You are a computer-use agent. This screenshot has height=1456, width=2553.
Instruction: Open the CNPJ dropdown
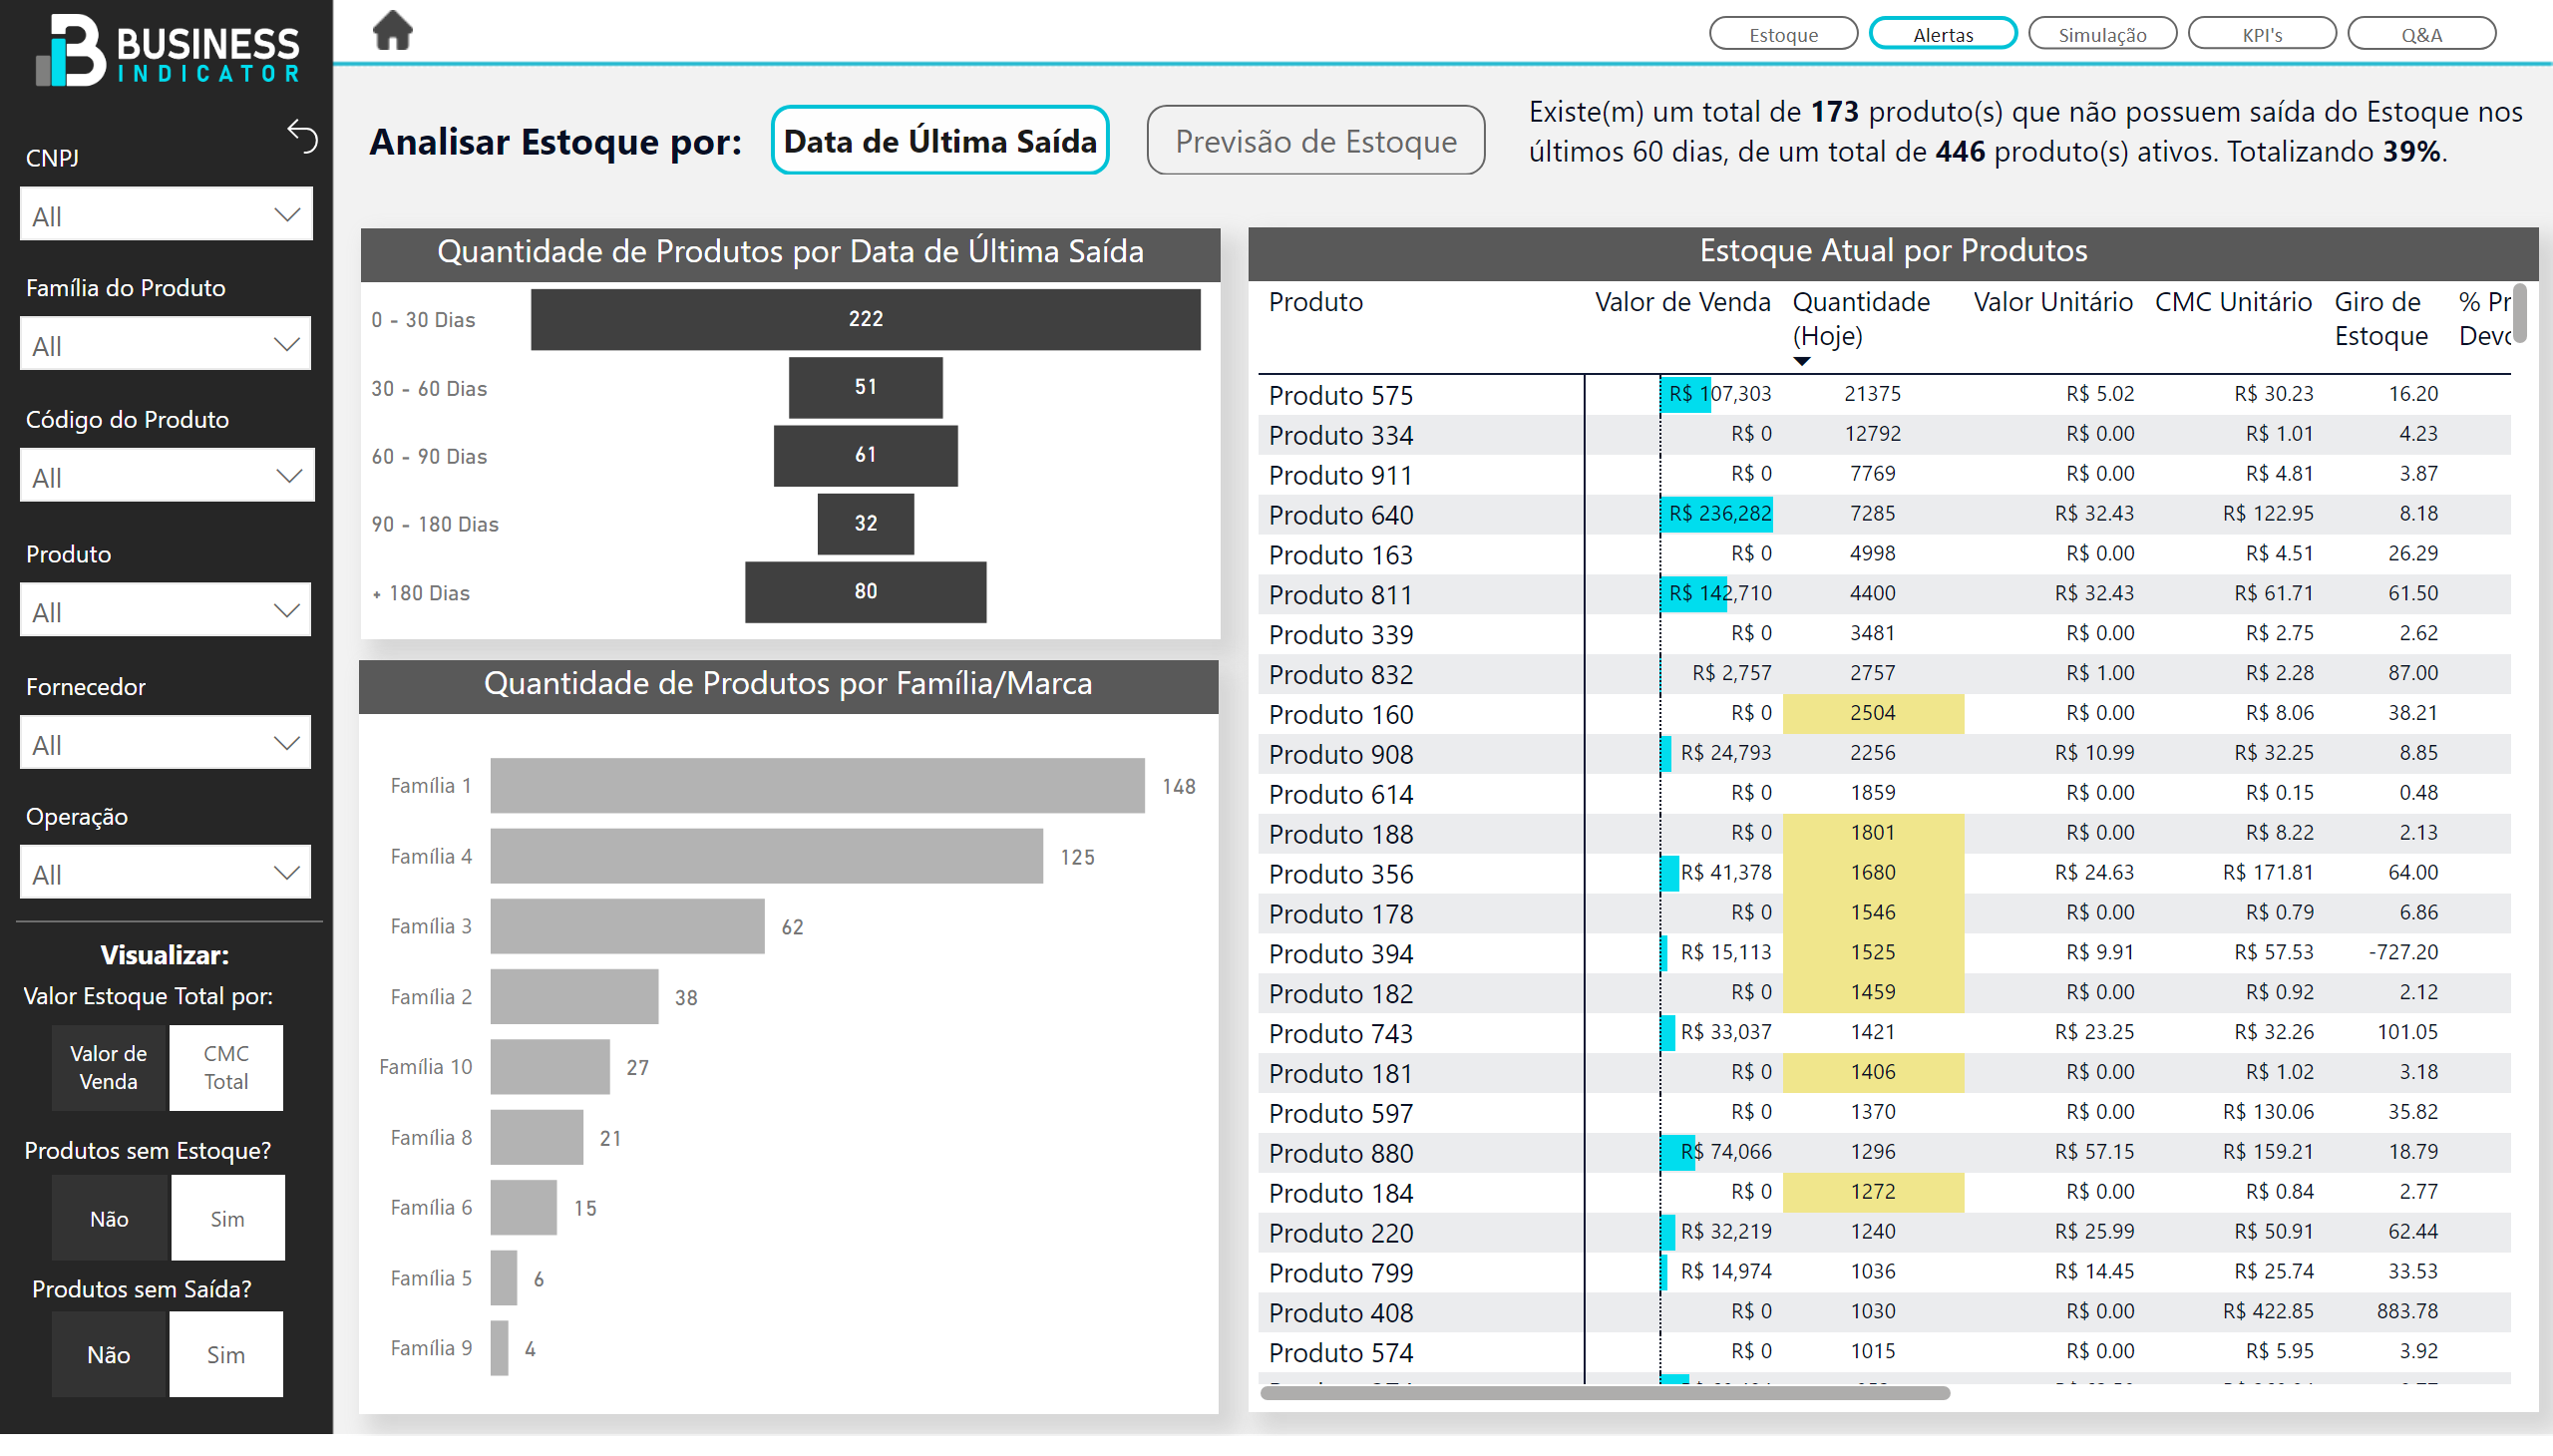click(166, 215)
